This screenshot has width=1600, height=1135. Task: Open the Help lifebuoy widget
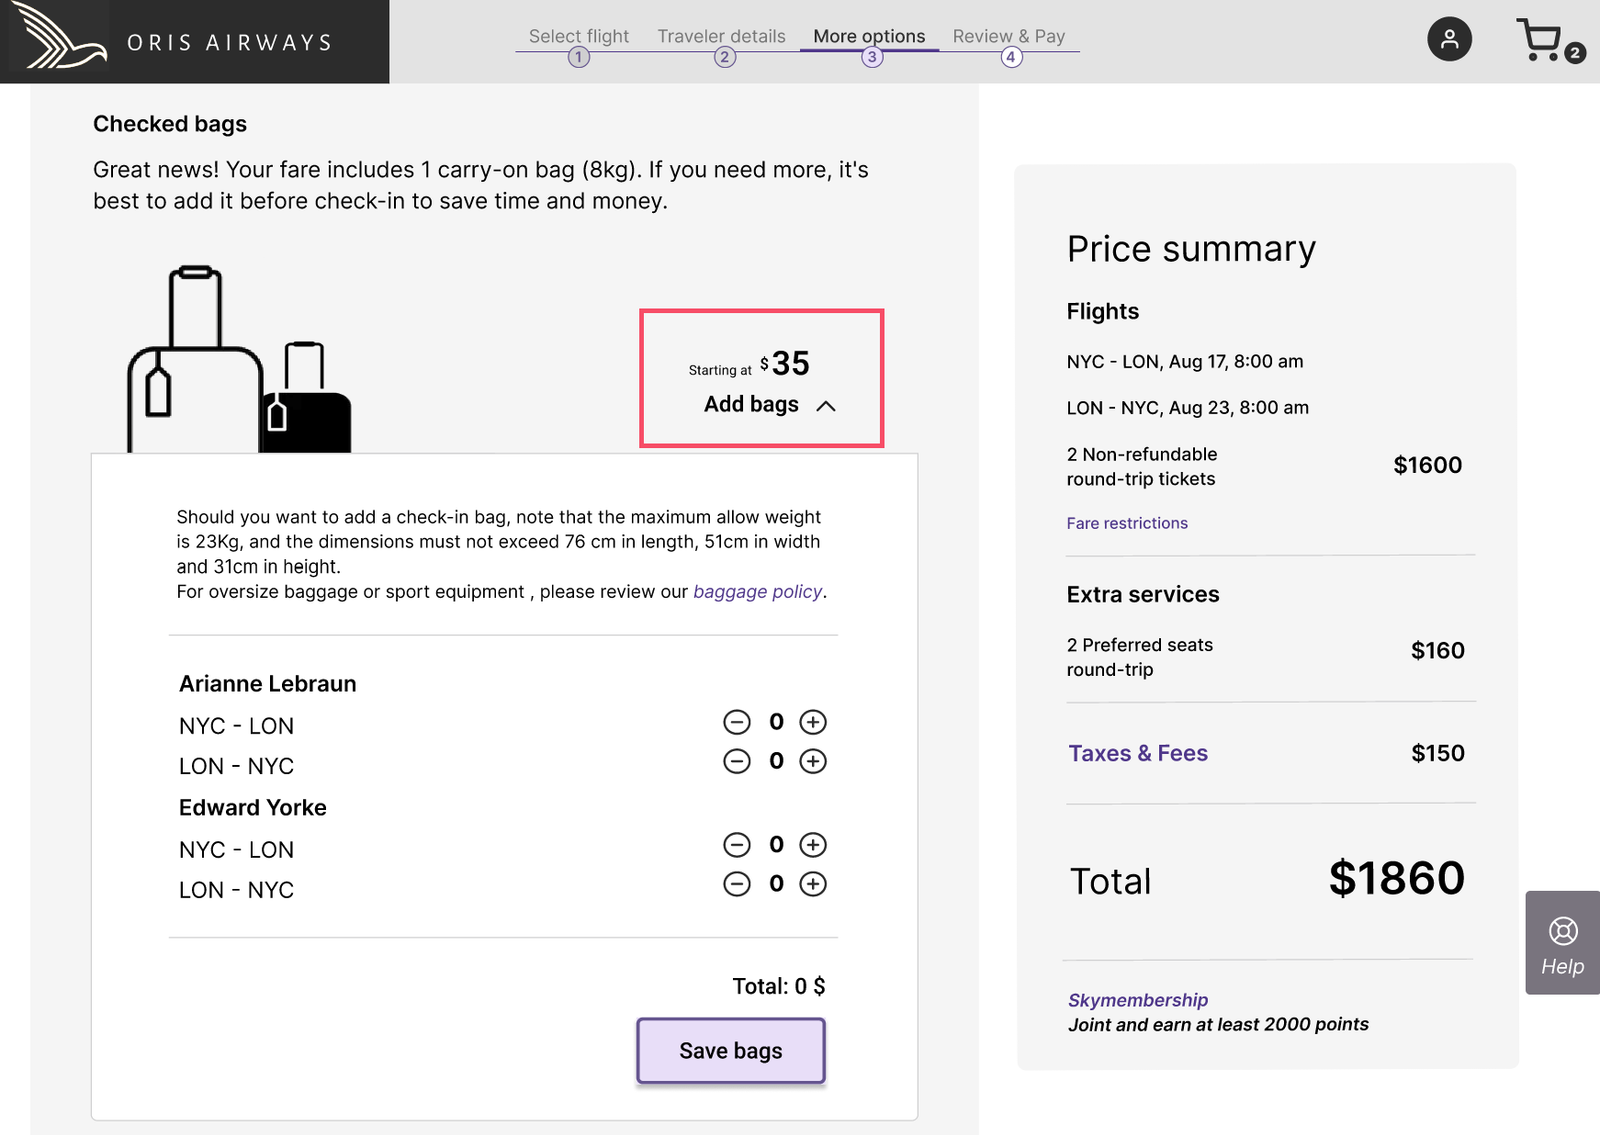(x=1562, y=942)
